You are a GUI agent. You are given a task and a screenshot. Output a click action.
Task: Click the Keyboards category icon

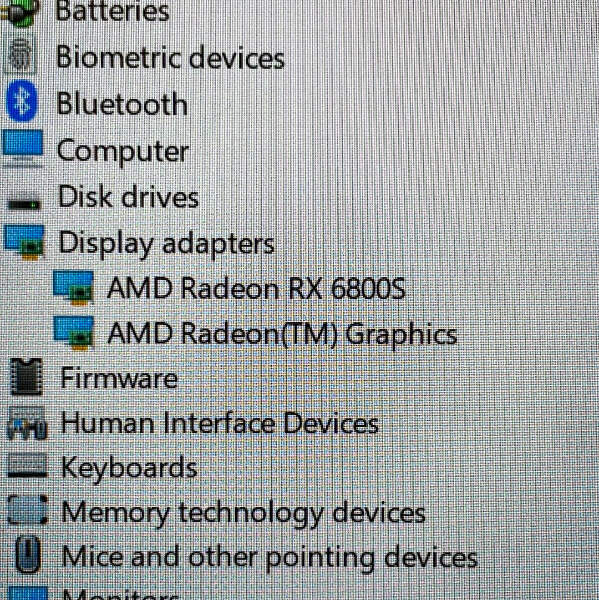(x=27, y=466)
